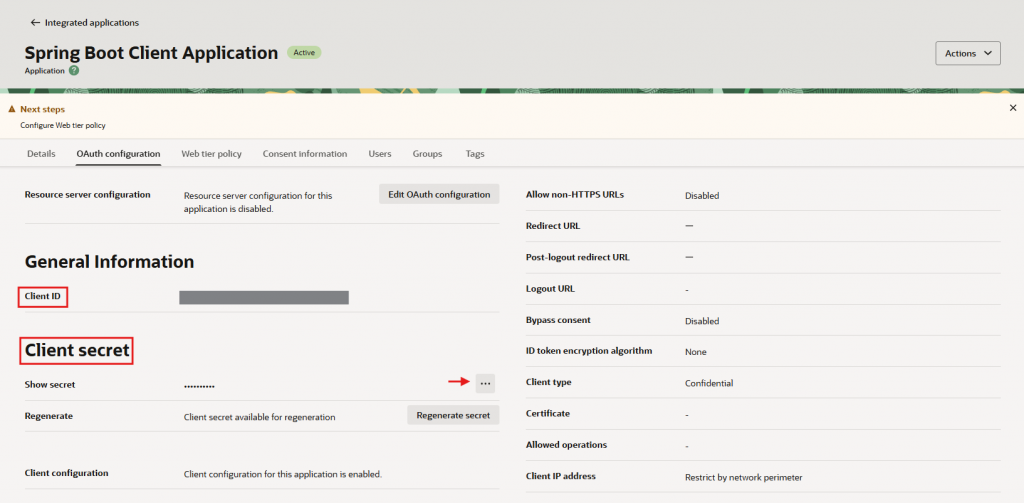This screenshot has width=1024, height=503.
Task: Click the masked secret dots value
Action: 199,386
